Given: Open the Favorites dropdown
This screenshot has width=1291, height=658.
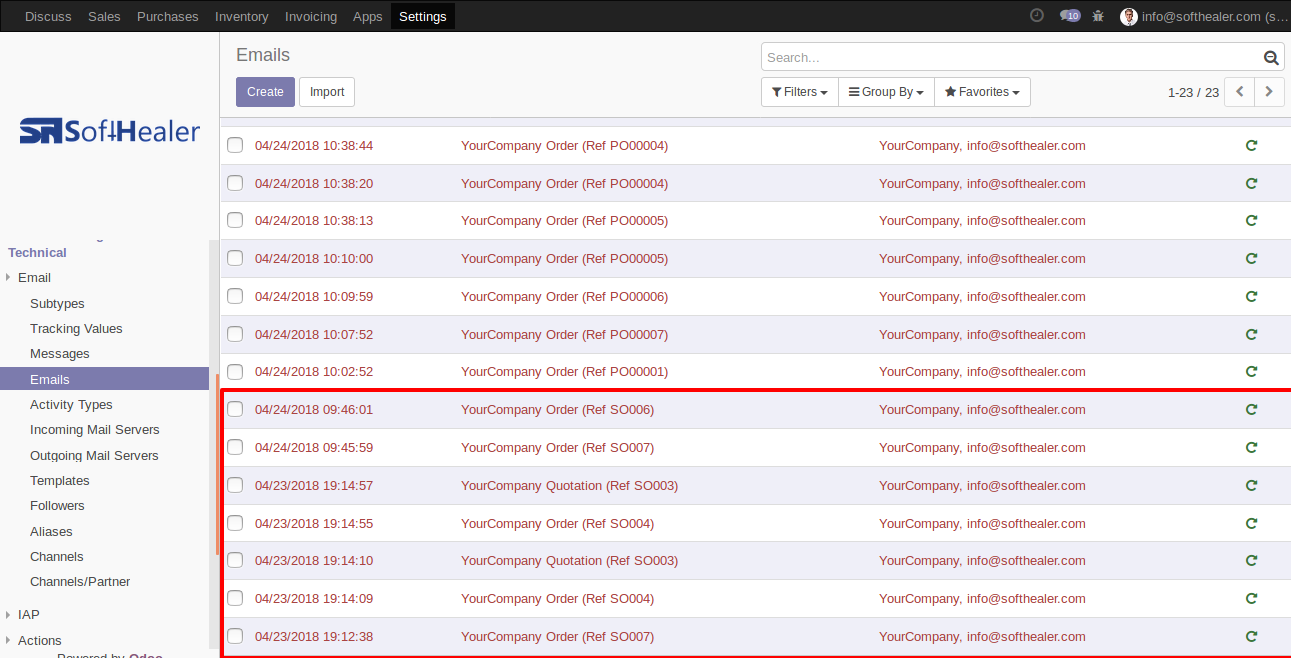Looking at the screenshot, I should (x=982, y=92).
